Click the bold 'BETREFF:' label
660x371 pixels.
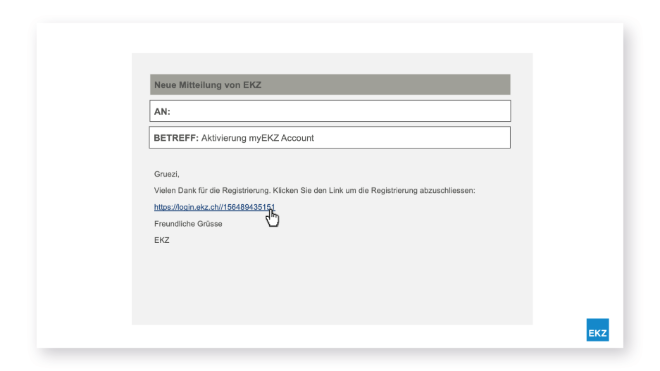tap(176, 138)
